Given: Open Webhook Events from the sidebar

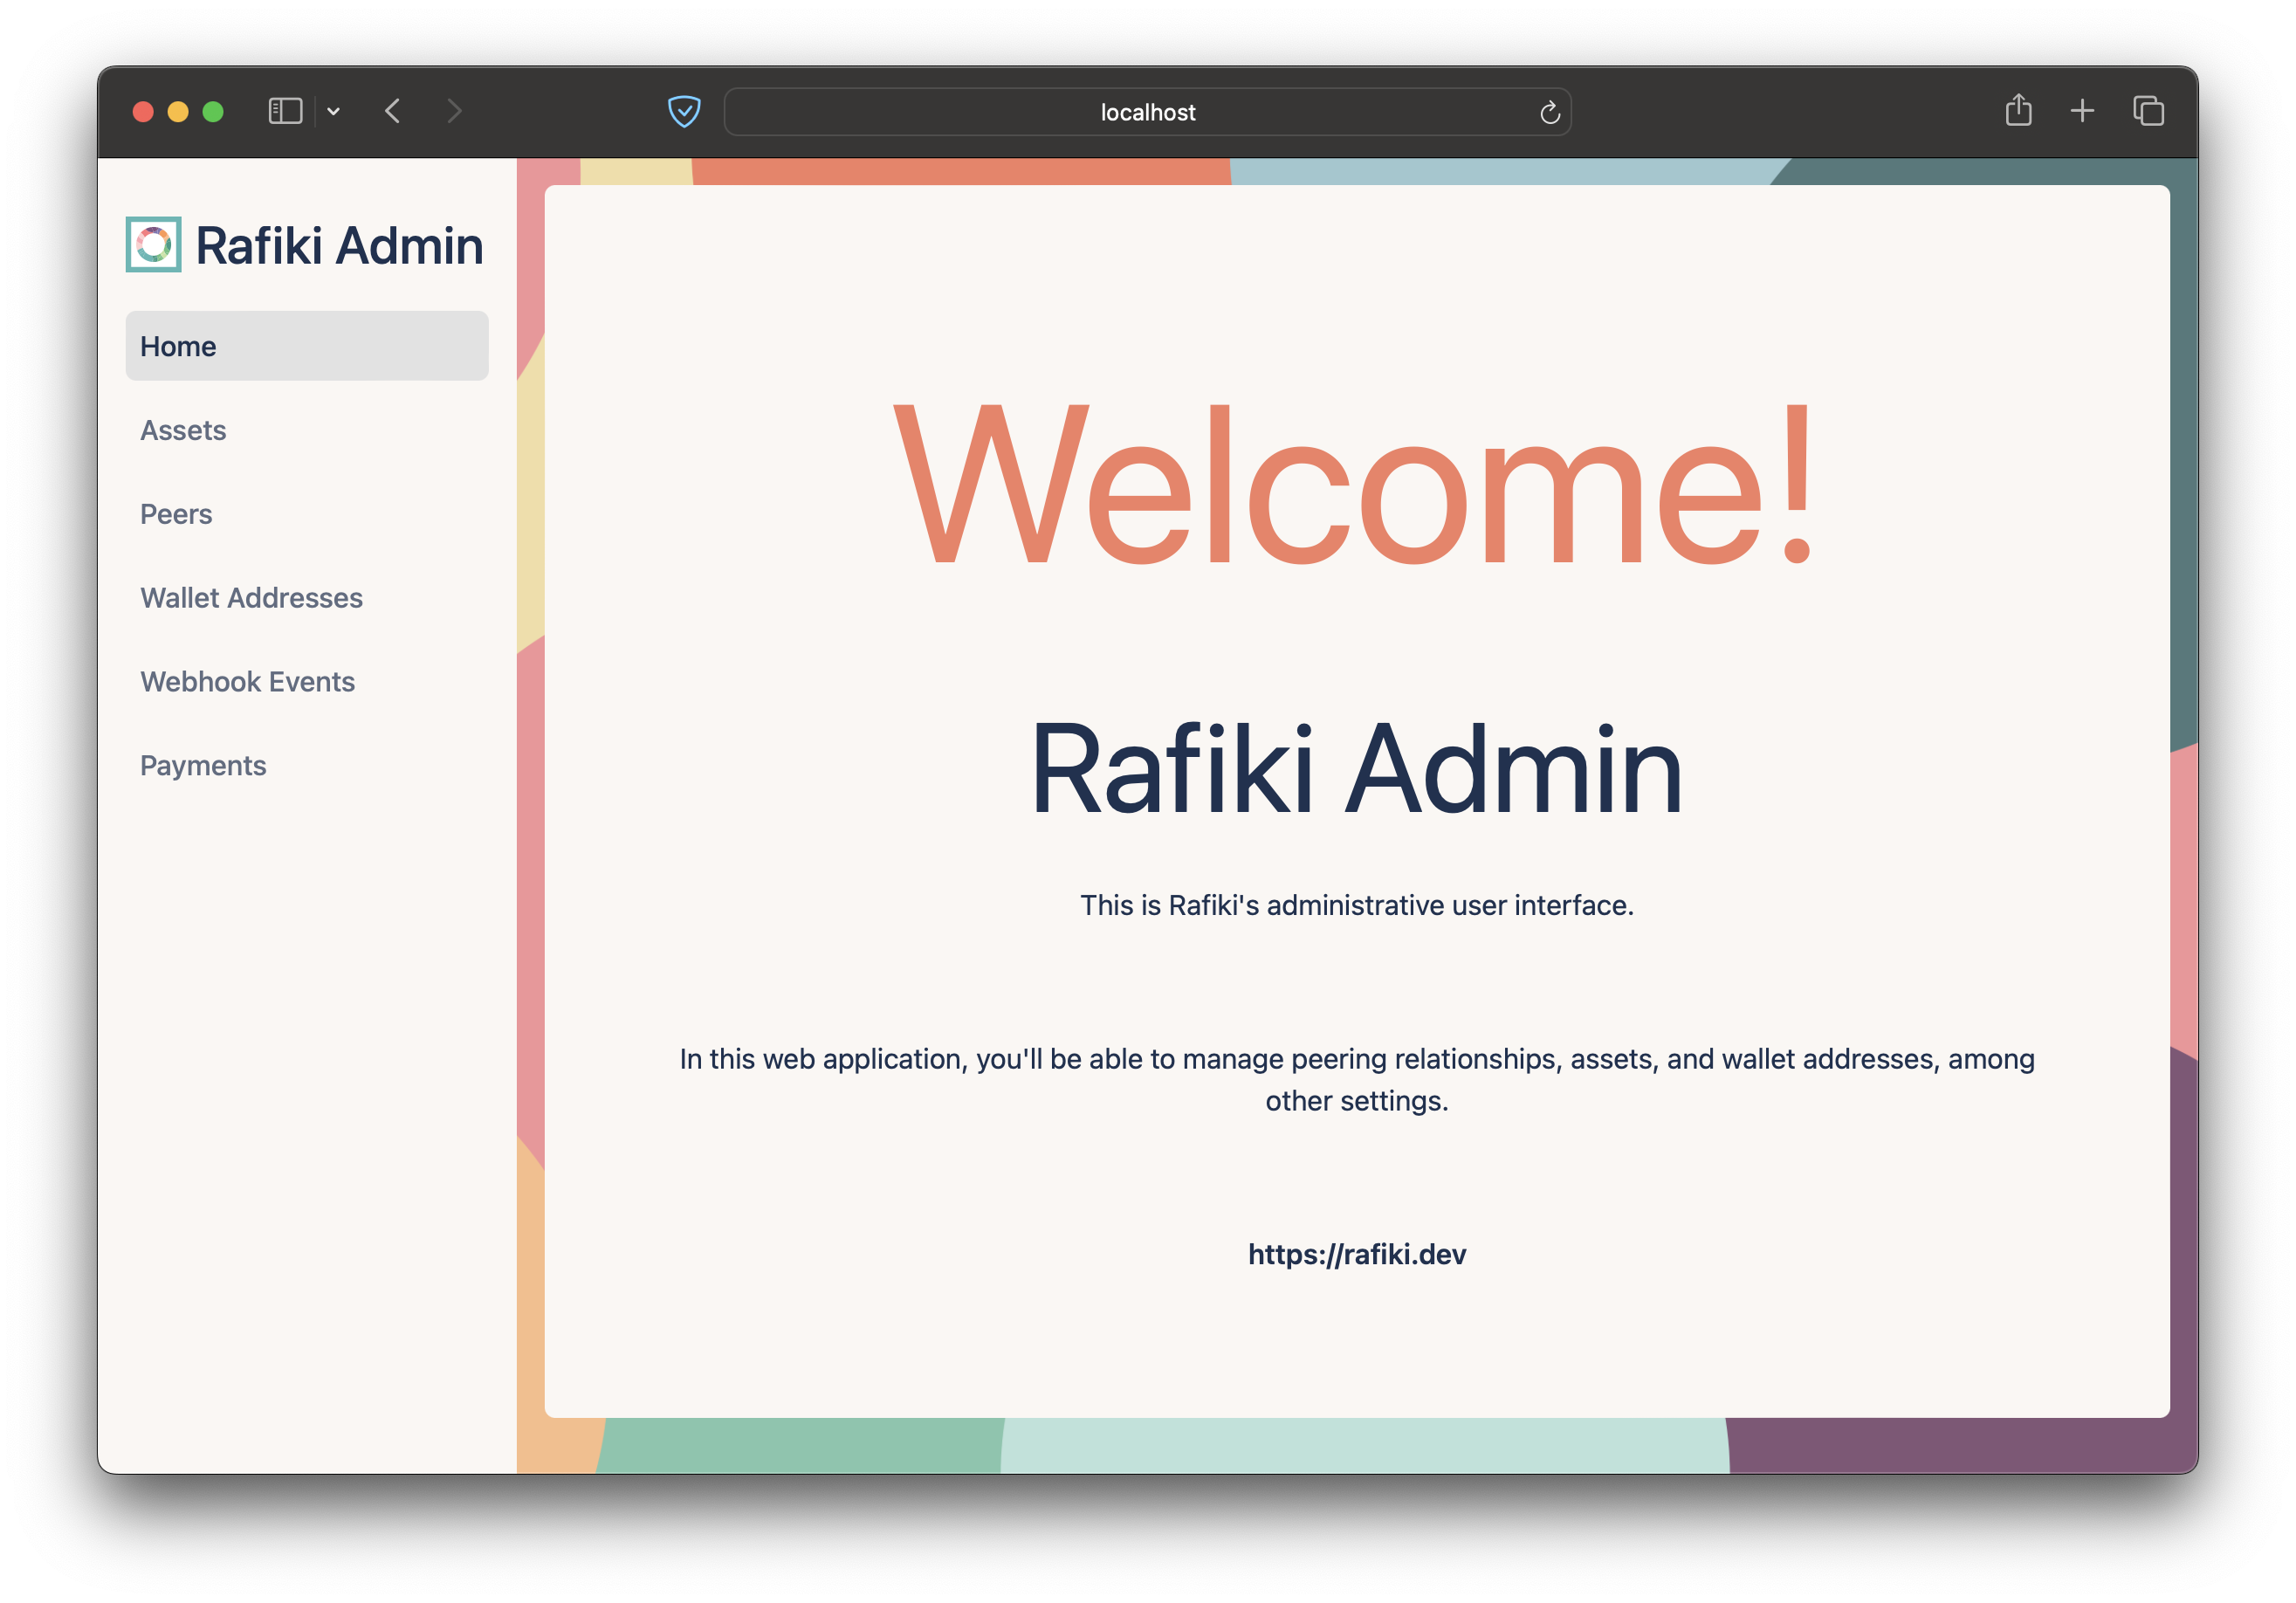Looking at the screenshot, I should [247, 681].
